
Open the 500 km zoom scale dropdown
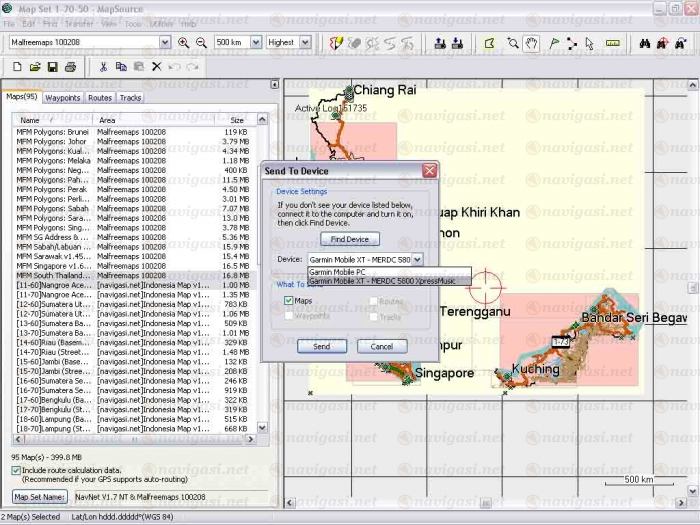256,43
